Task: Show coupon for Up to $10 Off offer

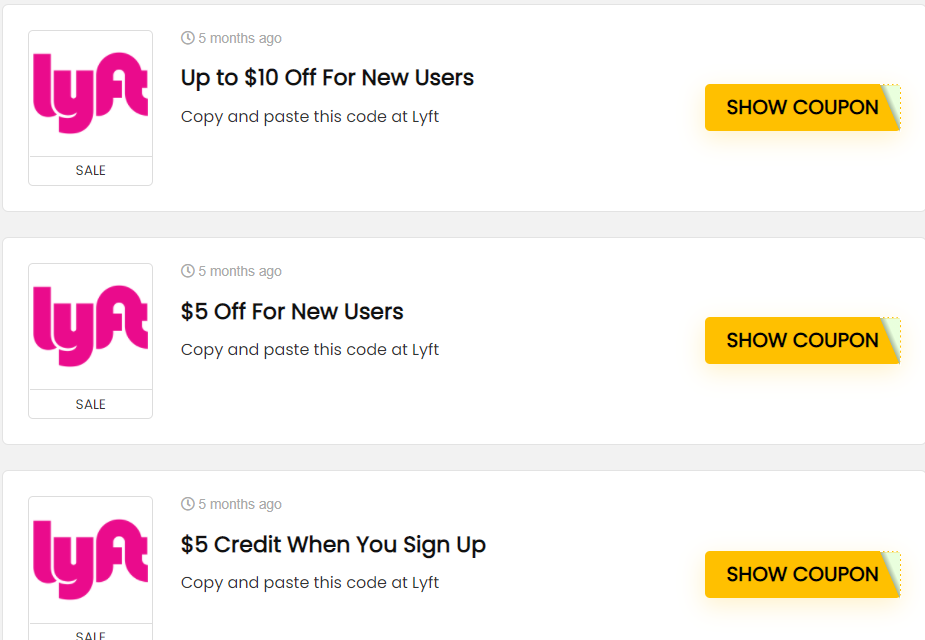Action: tap(795, 107)
